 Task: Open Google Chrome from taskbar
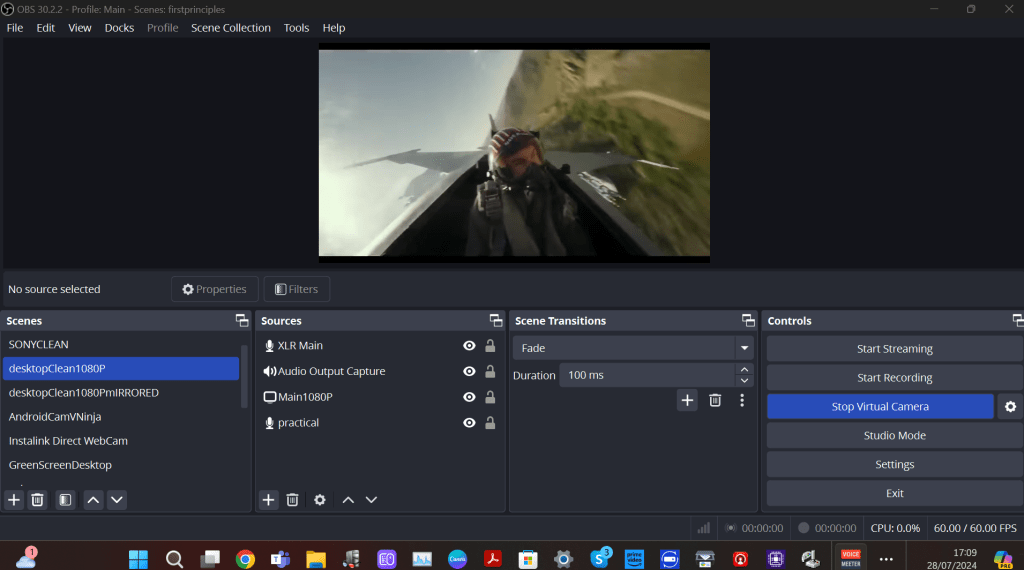pyautogui.click(x=245, y=559)
